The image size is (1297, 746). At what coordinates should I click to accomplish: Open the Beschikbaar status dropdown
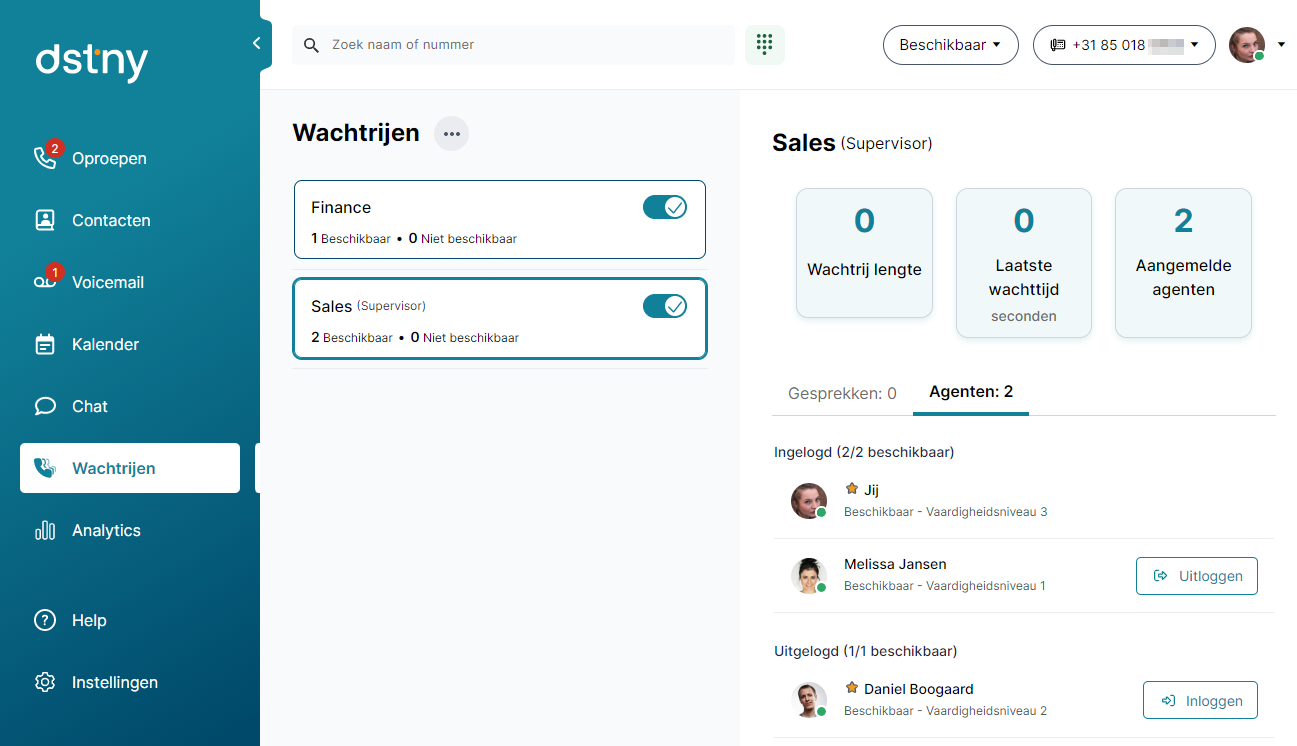tap(950, 45)
